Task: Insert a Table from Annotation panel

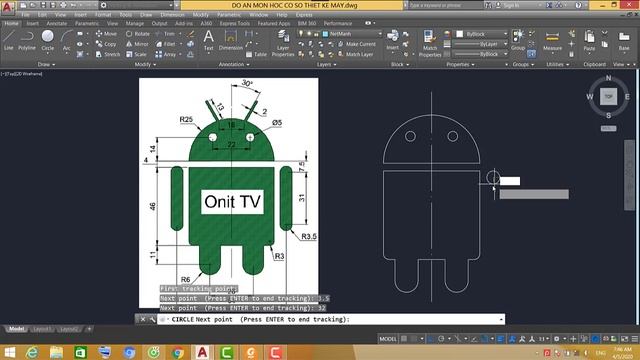Action: 256,54
